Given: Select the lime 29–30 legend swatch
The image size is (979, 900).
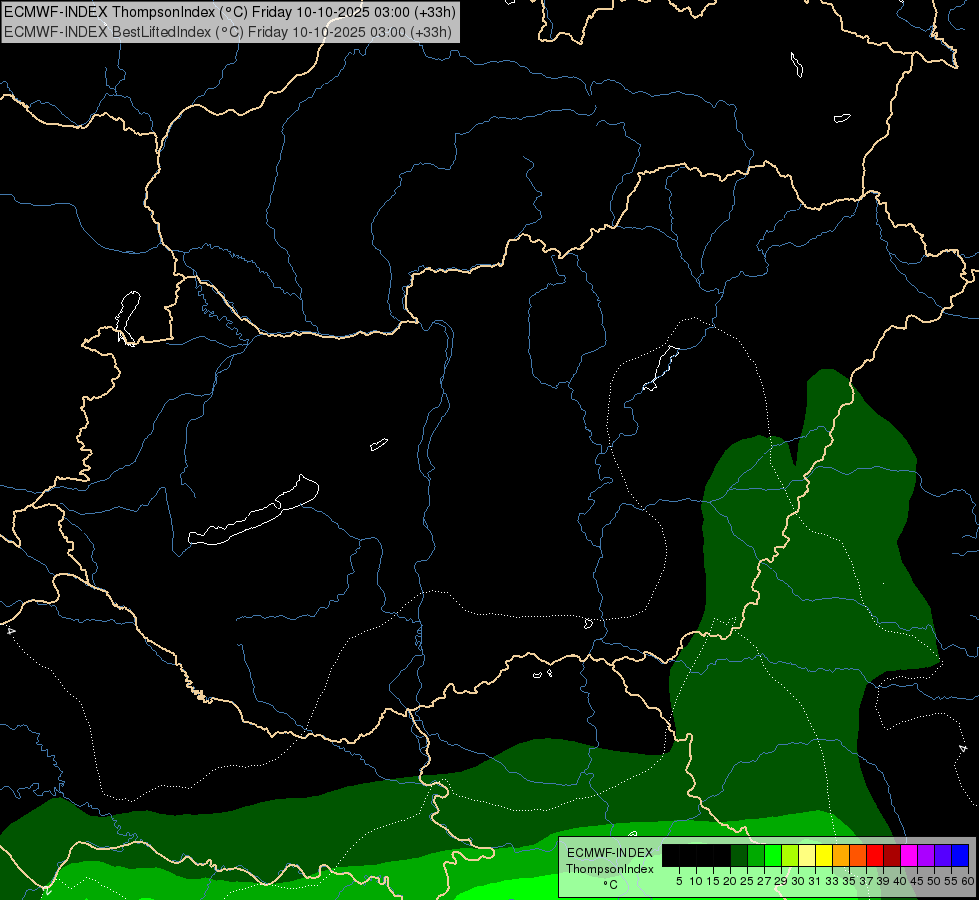Looking at the screenshot, I should [x=790, y=855].
